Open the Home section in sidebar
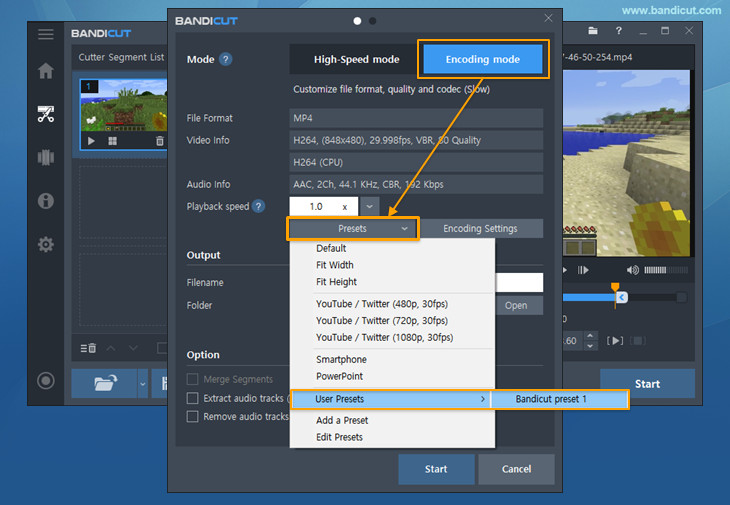Image resolution: width=730 pixels, height=505 pixels. tap(45, 71)
